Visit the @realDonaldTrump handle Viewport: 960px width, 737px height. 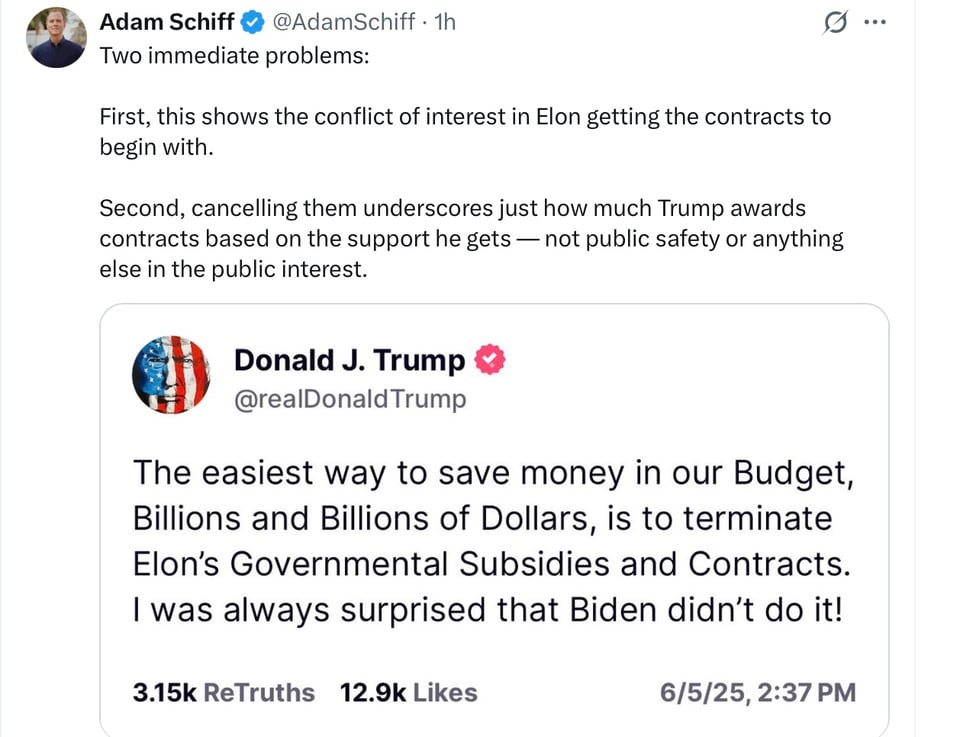[349, 399]
